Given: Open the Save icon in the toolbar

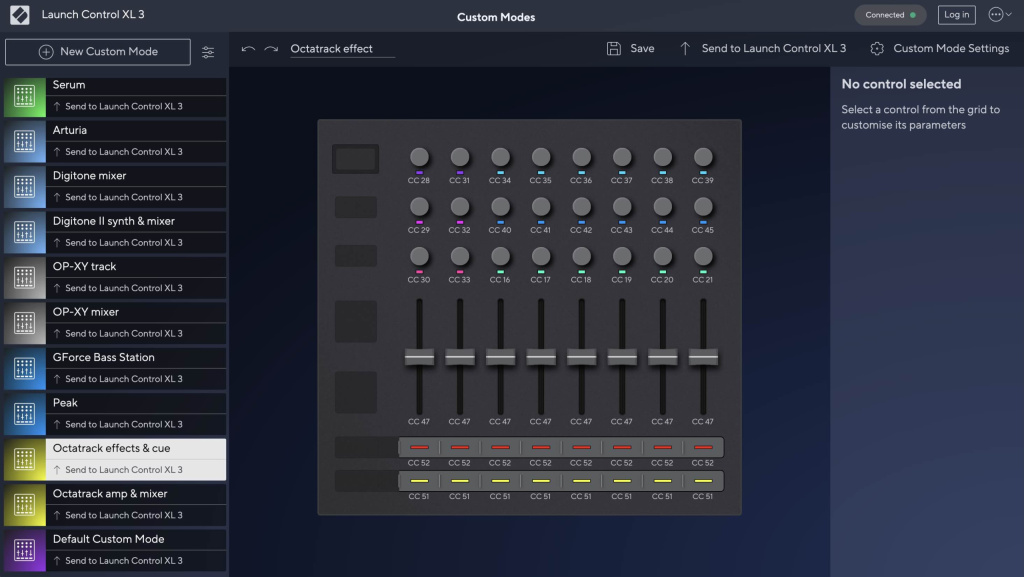Looking at the screenshot, I should coord(612,48).
